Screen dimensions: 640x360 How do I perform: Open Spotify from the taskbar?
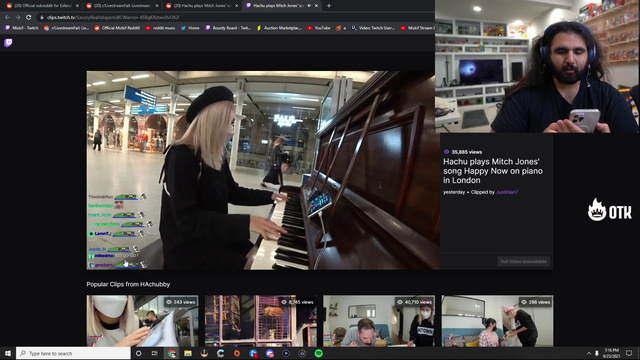tap(319, 353)
